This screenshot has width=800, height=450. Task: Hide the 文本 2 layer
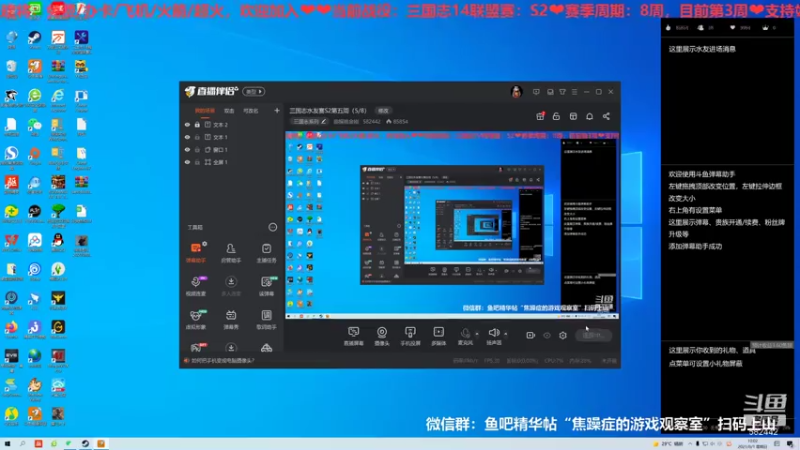point(187,124)
